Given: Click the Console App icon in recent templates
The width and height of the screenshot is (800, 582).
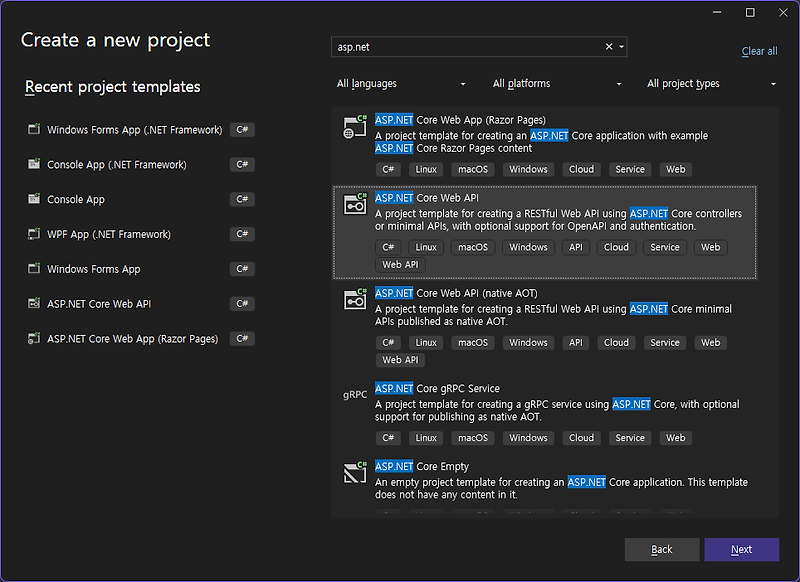Looking at the screenshot, I should coord(33,199).
